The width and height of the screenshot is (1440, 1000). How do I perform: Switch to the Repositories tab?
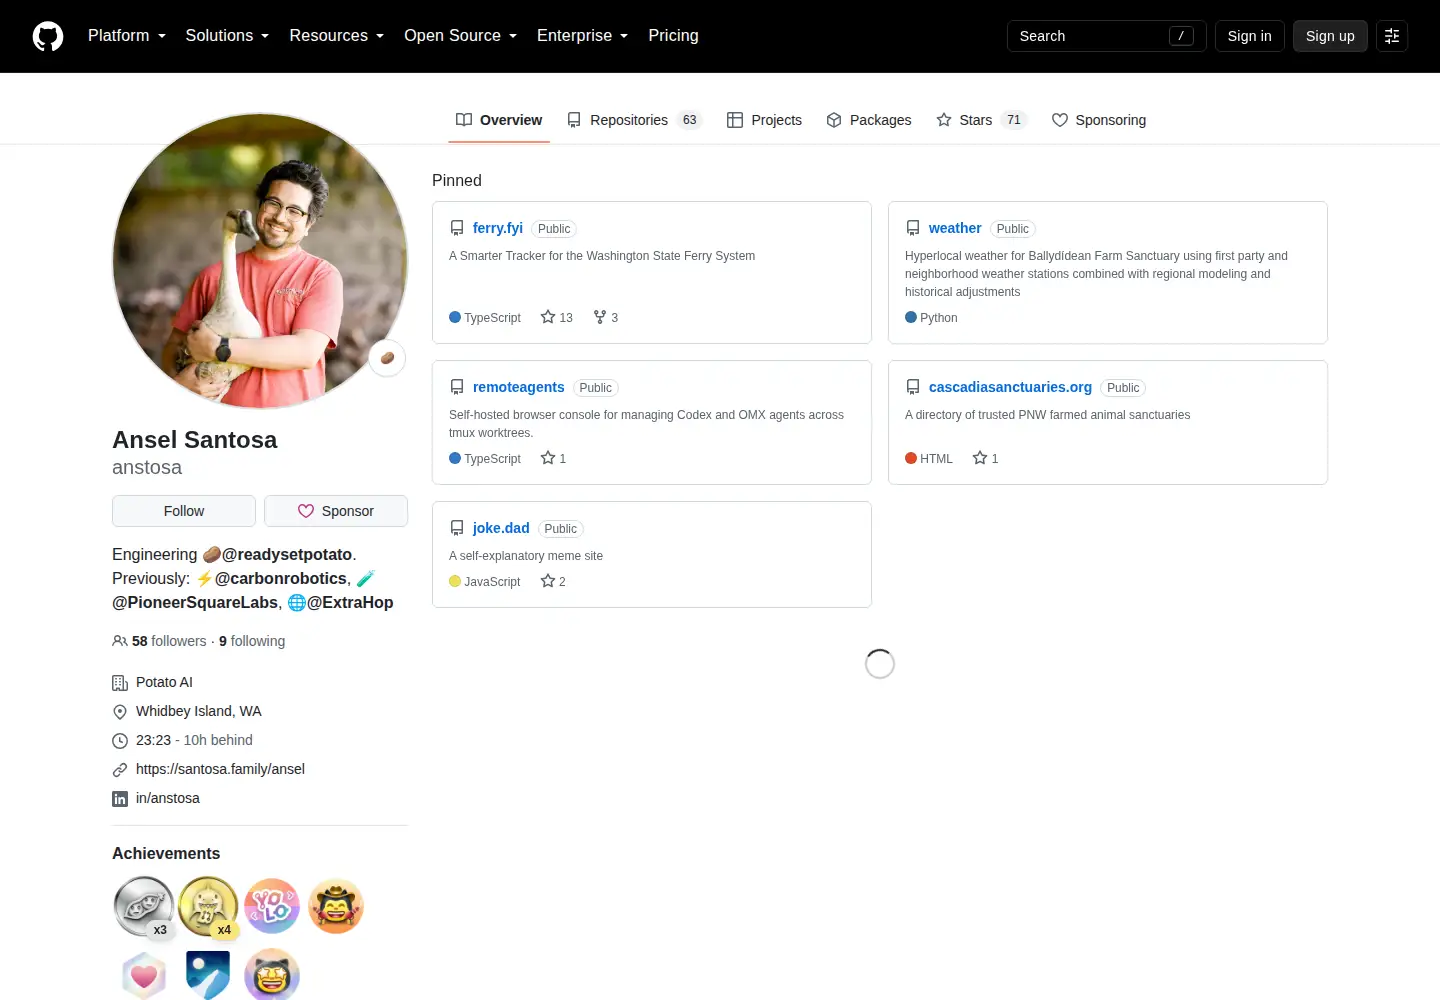(634, 120)
